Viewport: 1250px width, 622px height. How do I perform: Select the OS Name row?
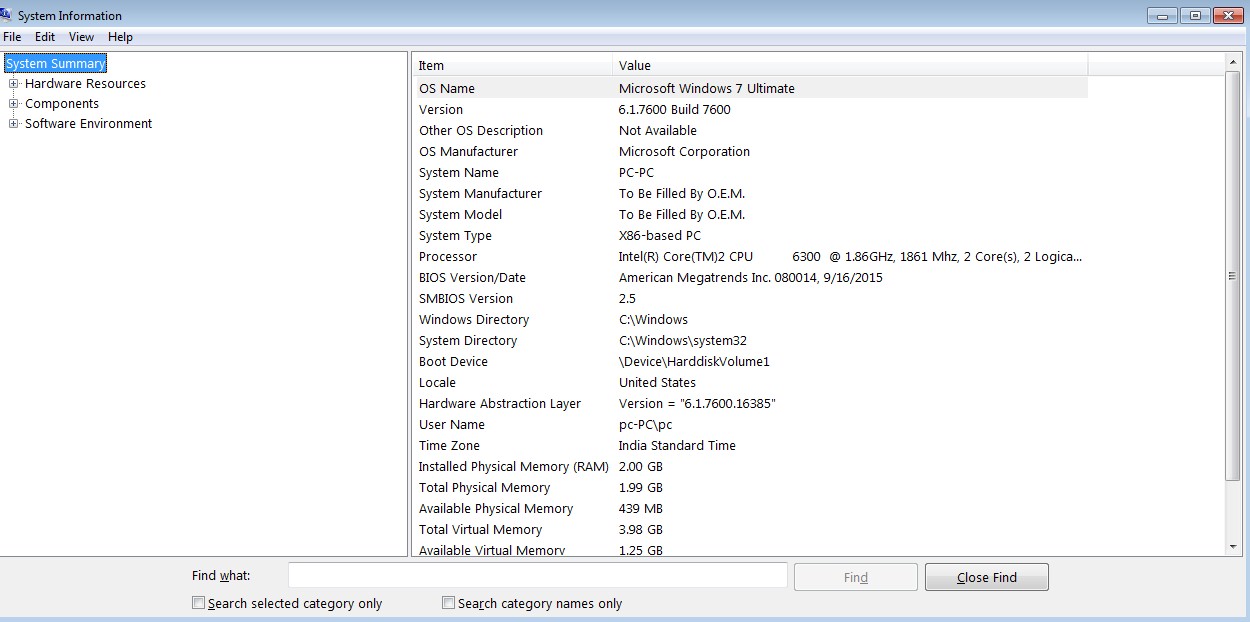pyautogui.click(x=750, y=89)
